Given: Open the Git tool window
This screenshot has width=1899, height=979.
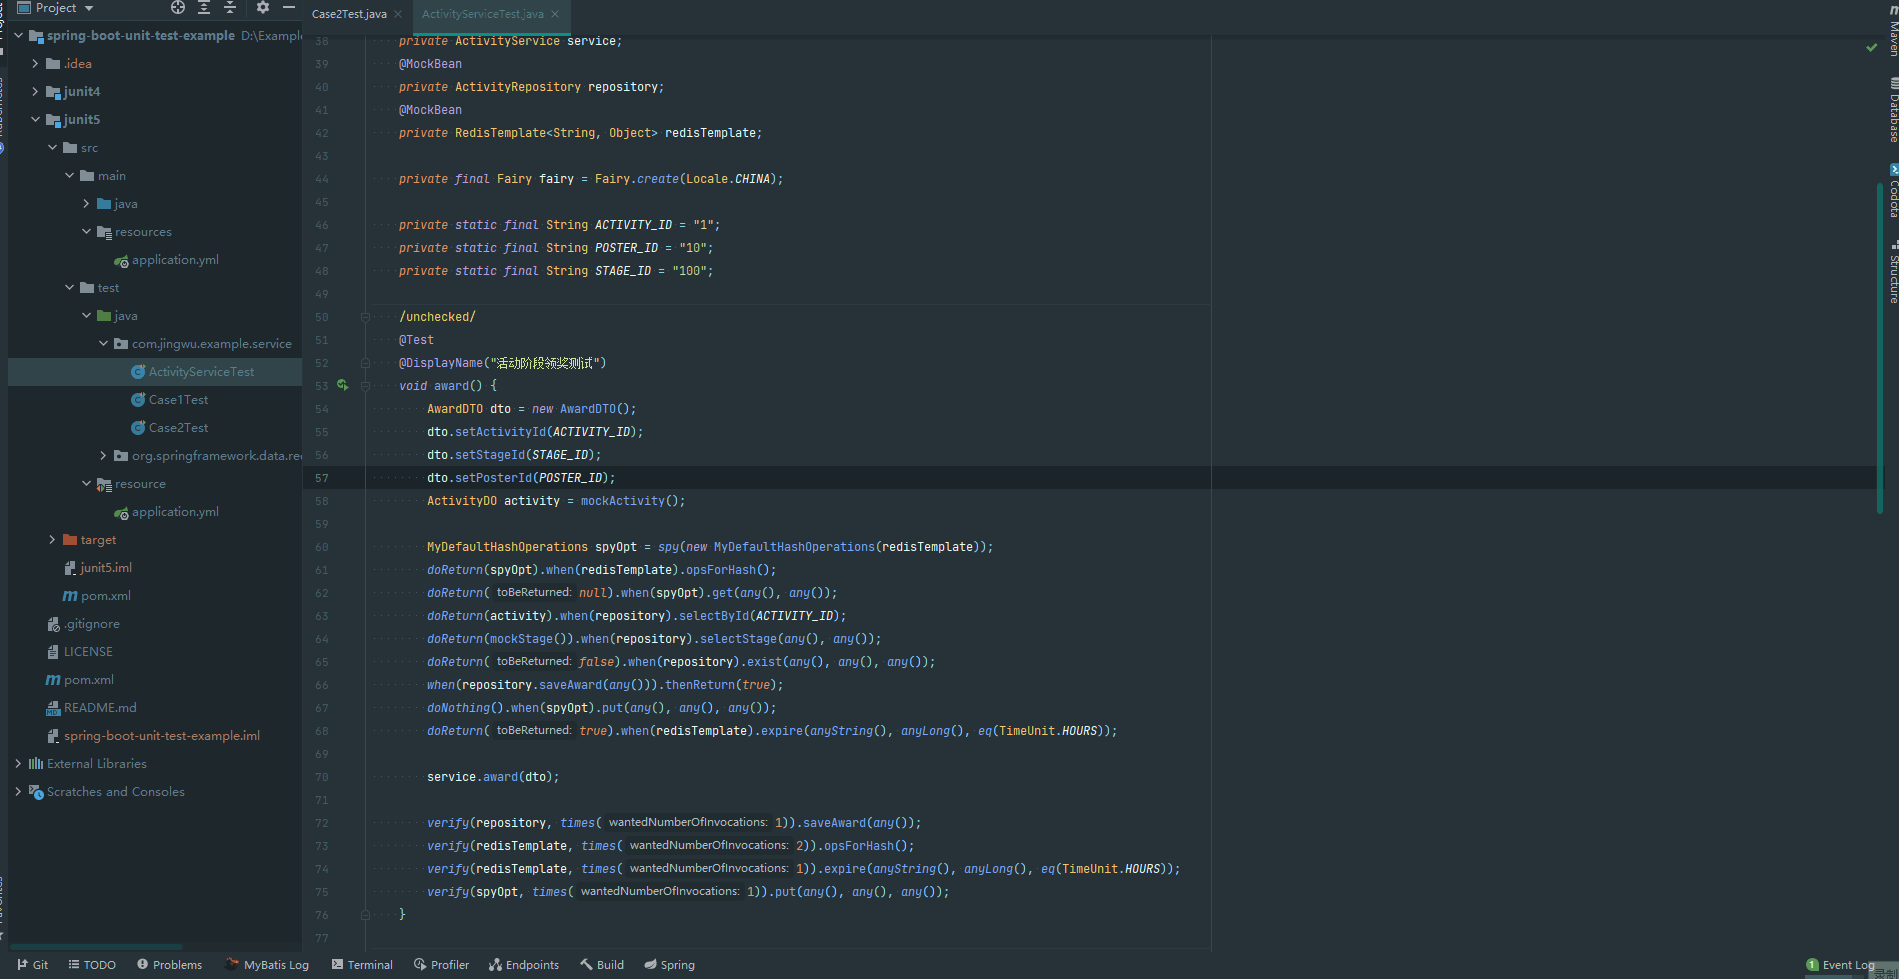Looking at the screenshot, I should tap(33, 965).
